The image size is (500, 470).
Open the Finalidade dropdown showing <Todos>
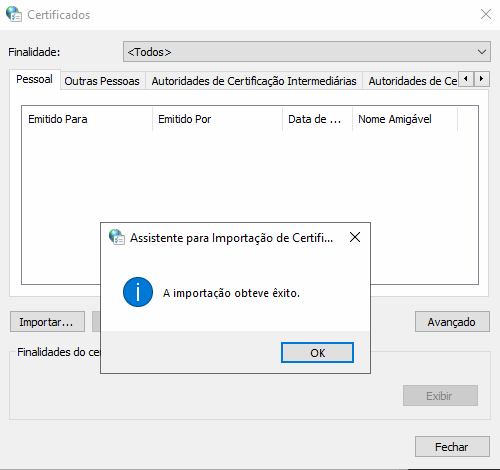coord(307,52)
